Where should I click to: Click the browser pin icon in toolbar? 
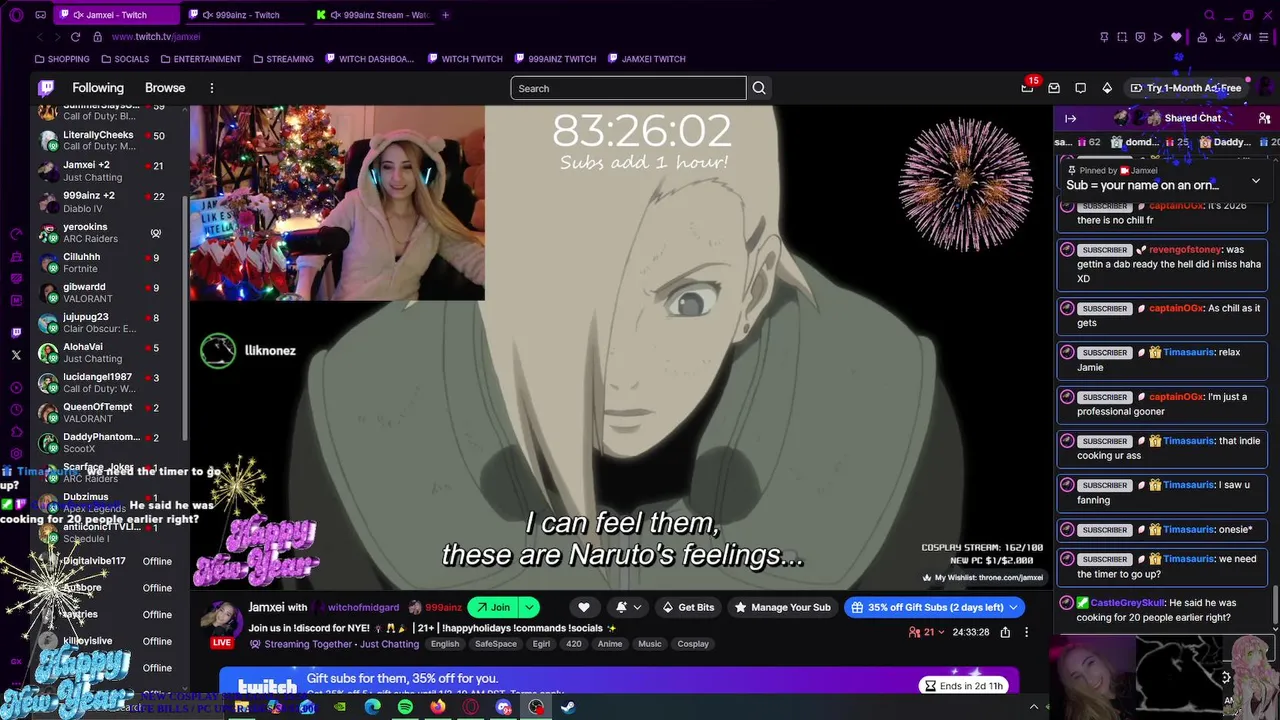pyautogui.click(x=1104, y=37)
